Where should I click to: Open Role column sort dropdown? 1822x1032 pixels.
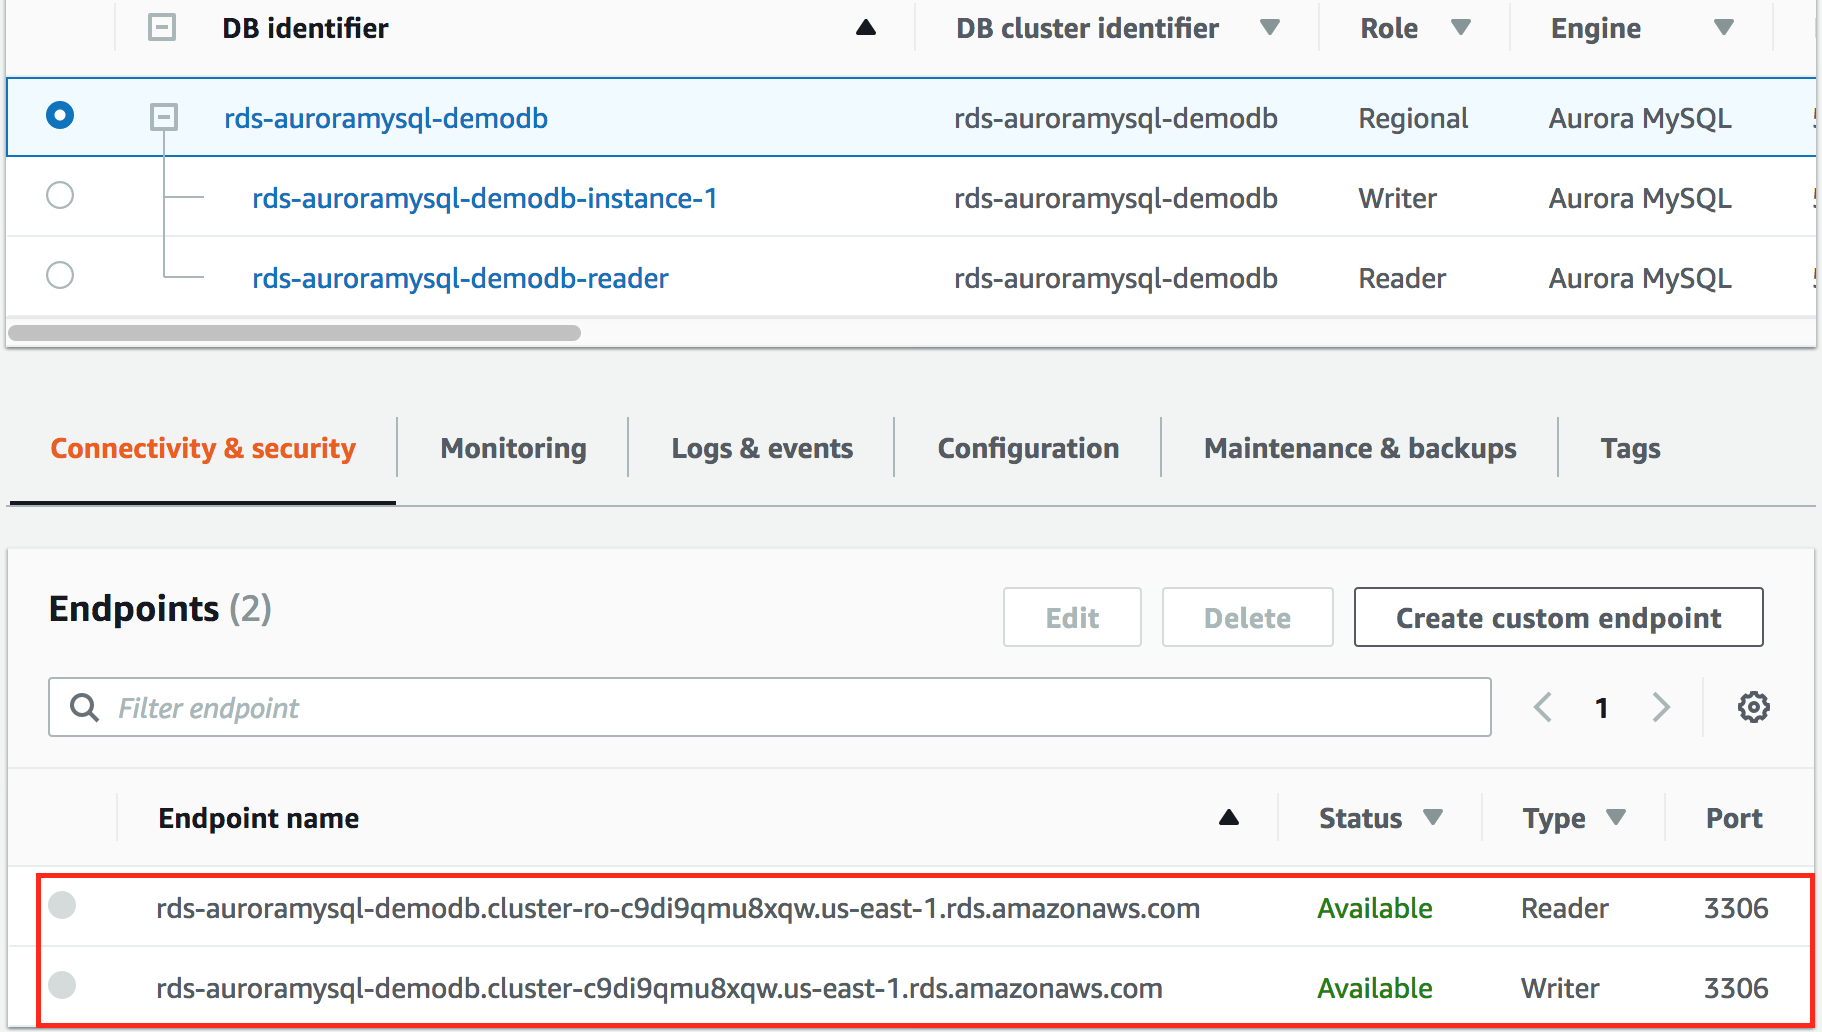pos(1461,28)
